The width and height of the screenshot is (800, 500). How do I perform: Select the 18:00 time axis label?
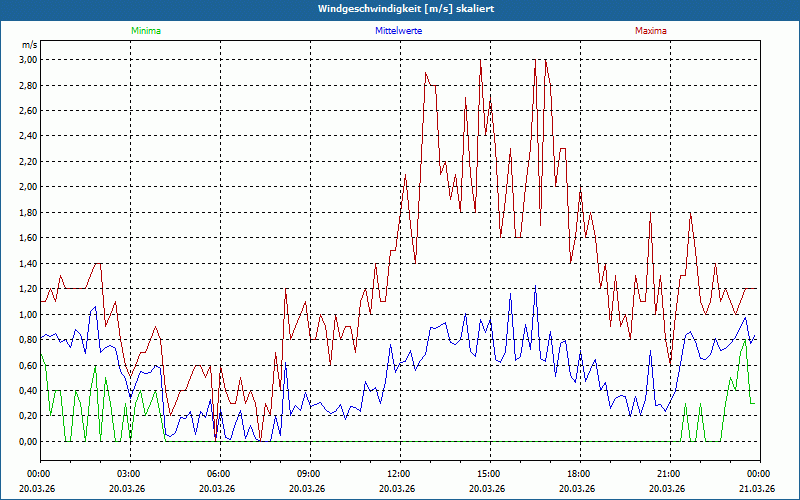[x=579, y=474]
